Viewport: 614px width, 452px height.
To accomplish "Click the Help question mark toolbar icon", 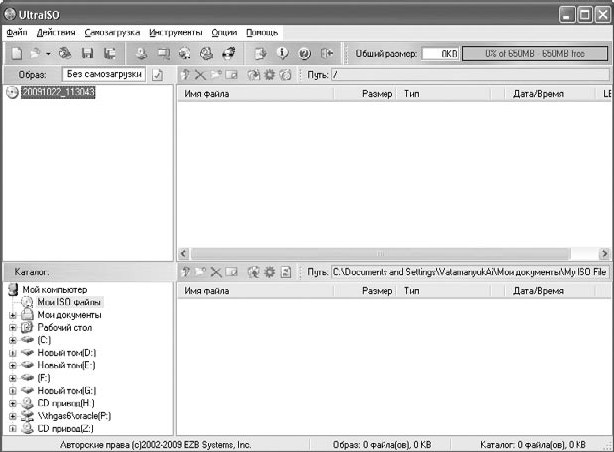I will 304,53.
